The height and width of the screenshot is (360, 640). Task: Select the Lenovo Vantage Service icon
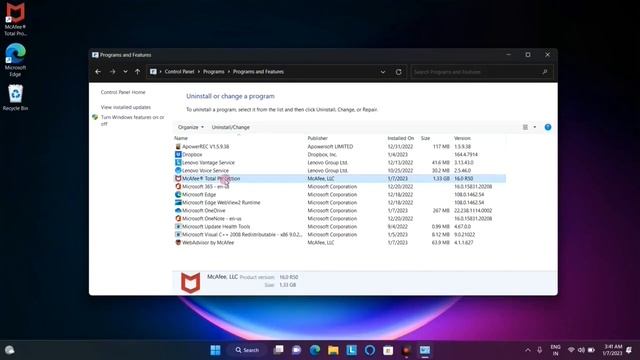click(178, 162)
